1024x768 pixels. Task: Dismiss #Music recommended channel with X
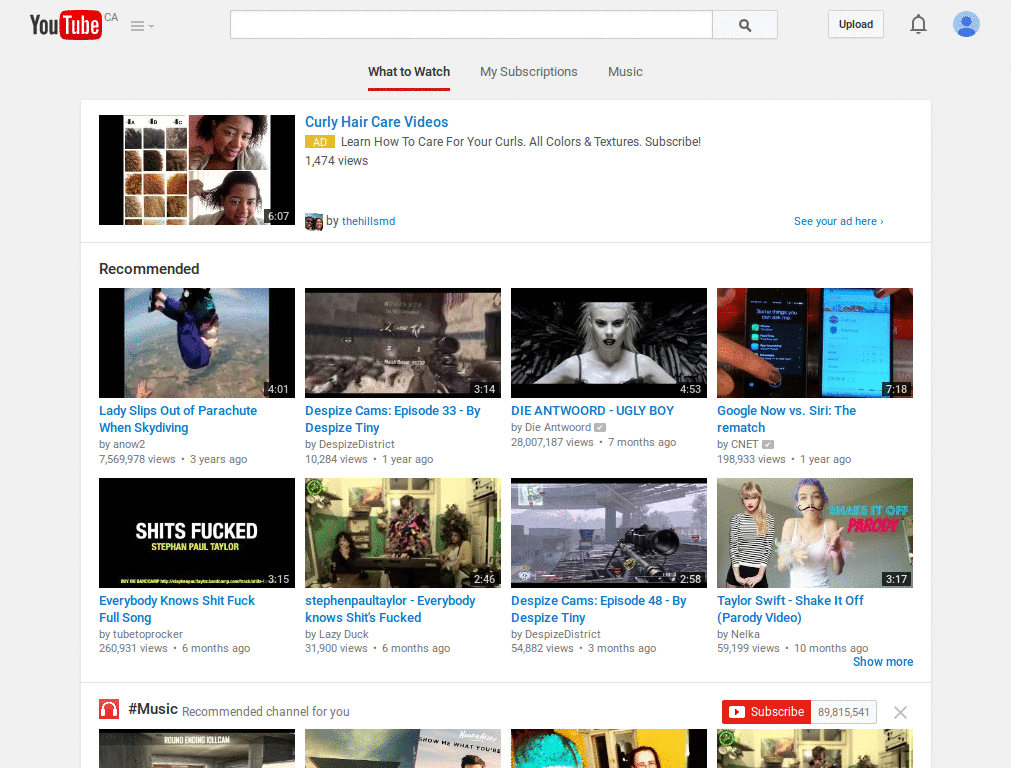pos(900,712)
